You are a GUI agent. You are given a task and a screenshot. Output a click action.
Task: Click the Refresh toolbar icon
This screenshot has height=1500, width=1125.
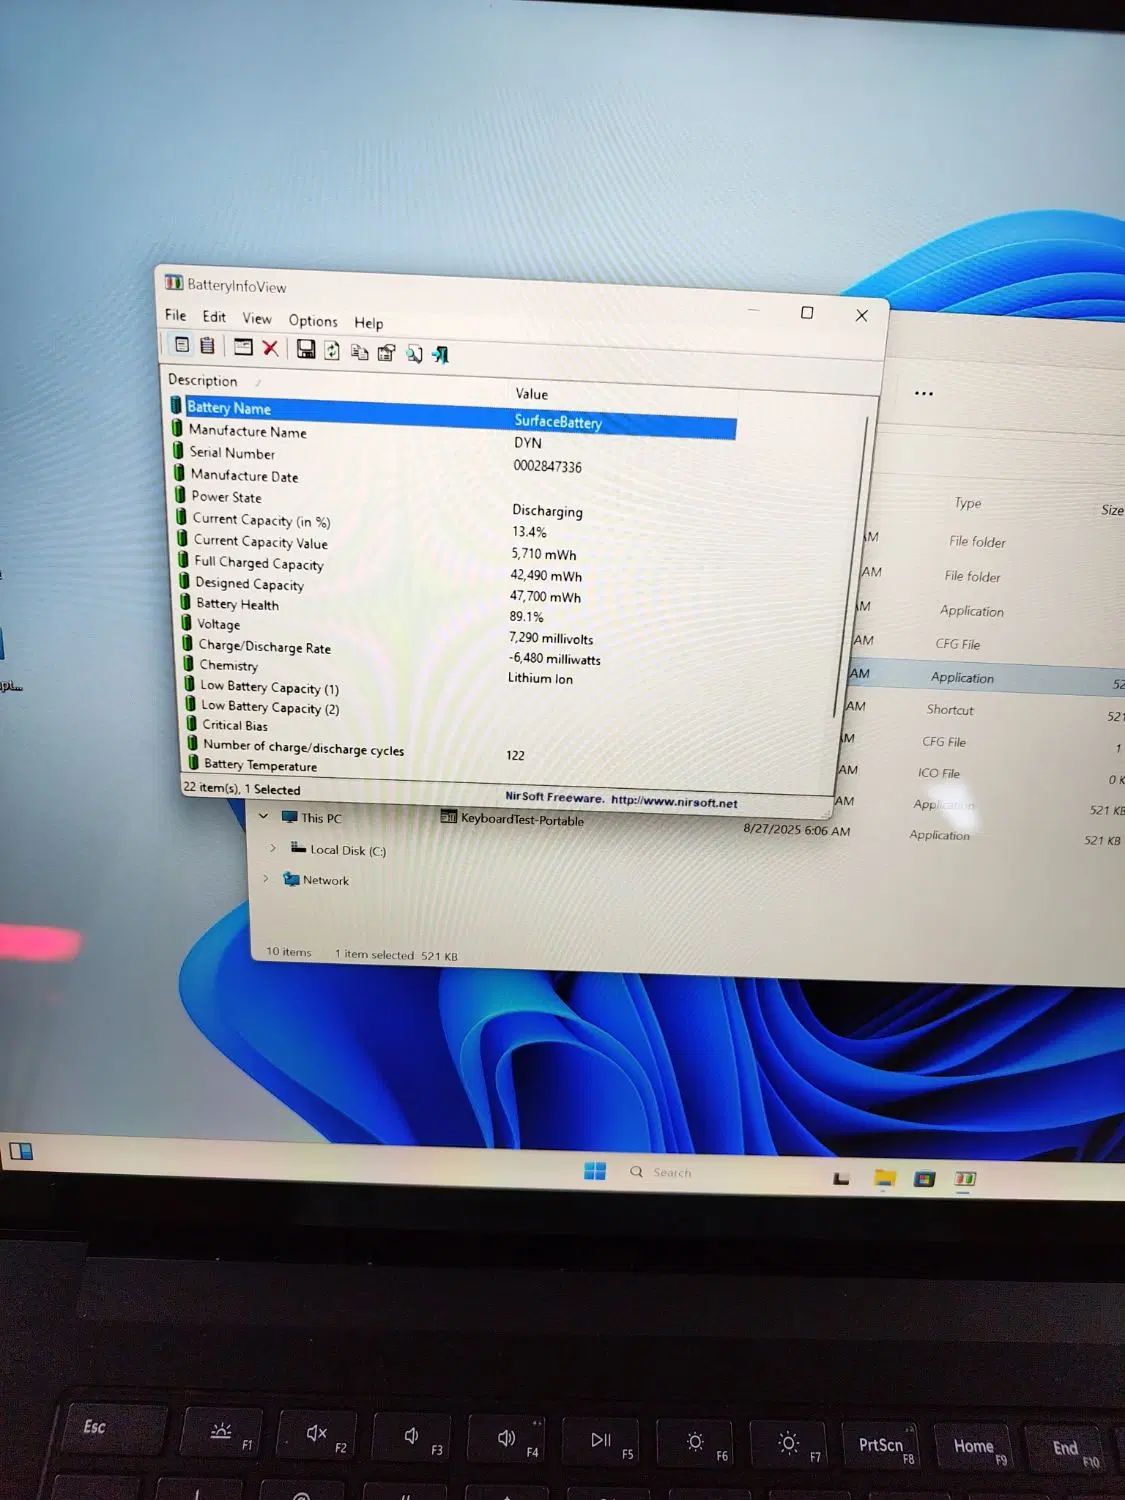[332, 351]
